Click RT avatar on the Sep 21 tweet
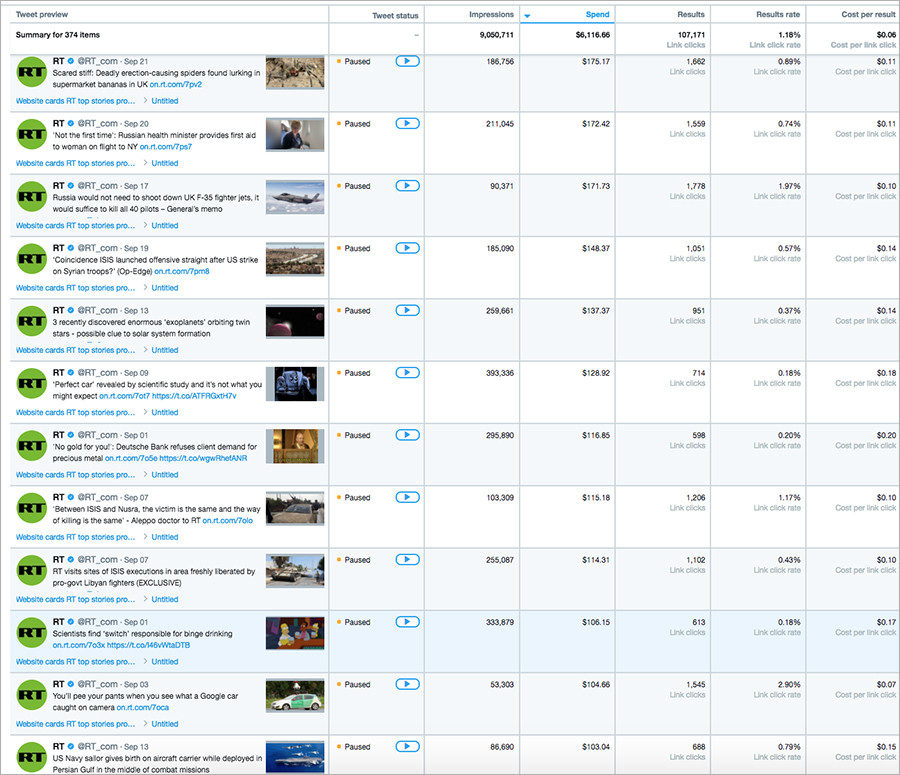 [x=32, y=72]
